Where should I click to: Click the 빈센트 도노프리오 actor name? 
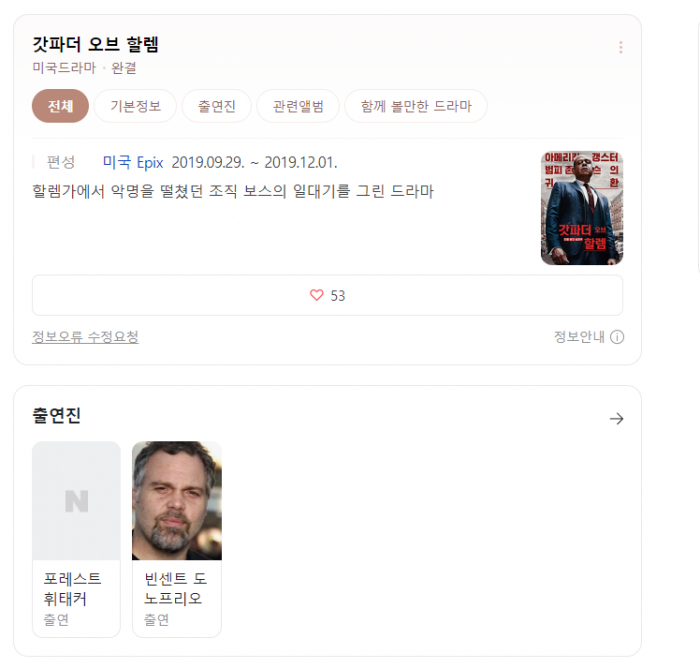click(x=174, y=588)
